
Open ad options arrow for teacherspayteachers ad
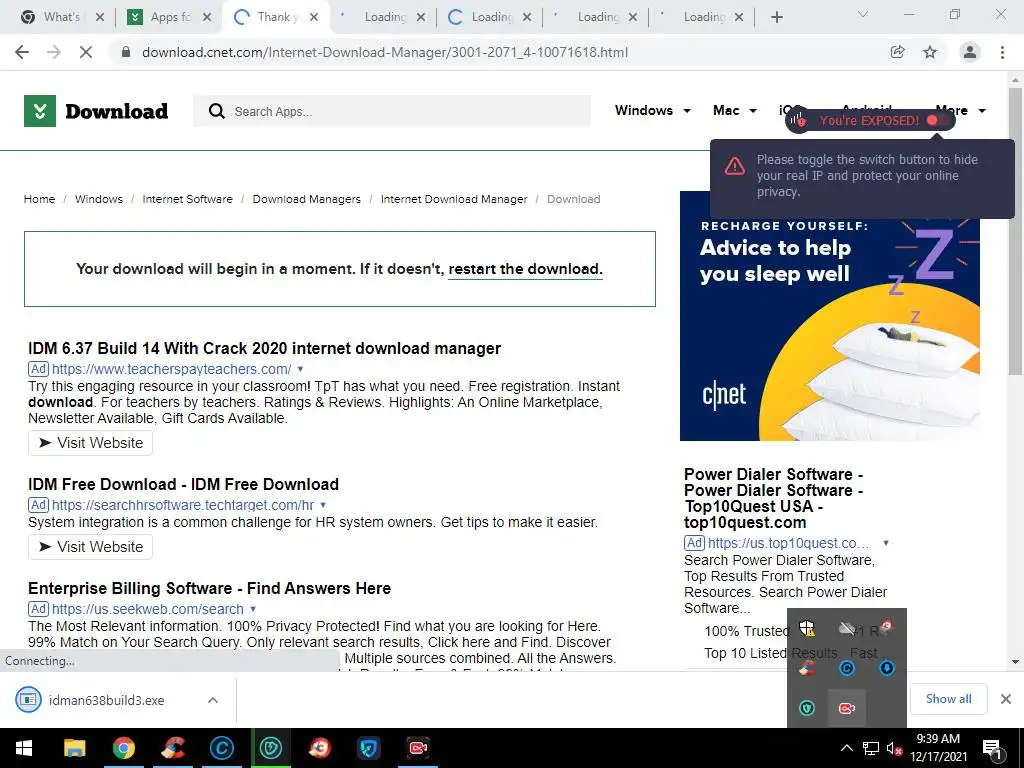300,369
